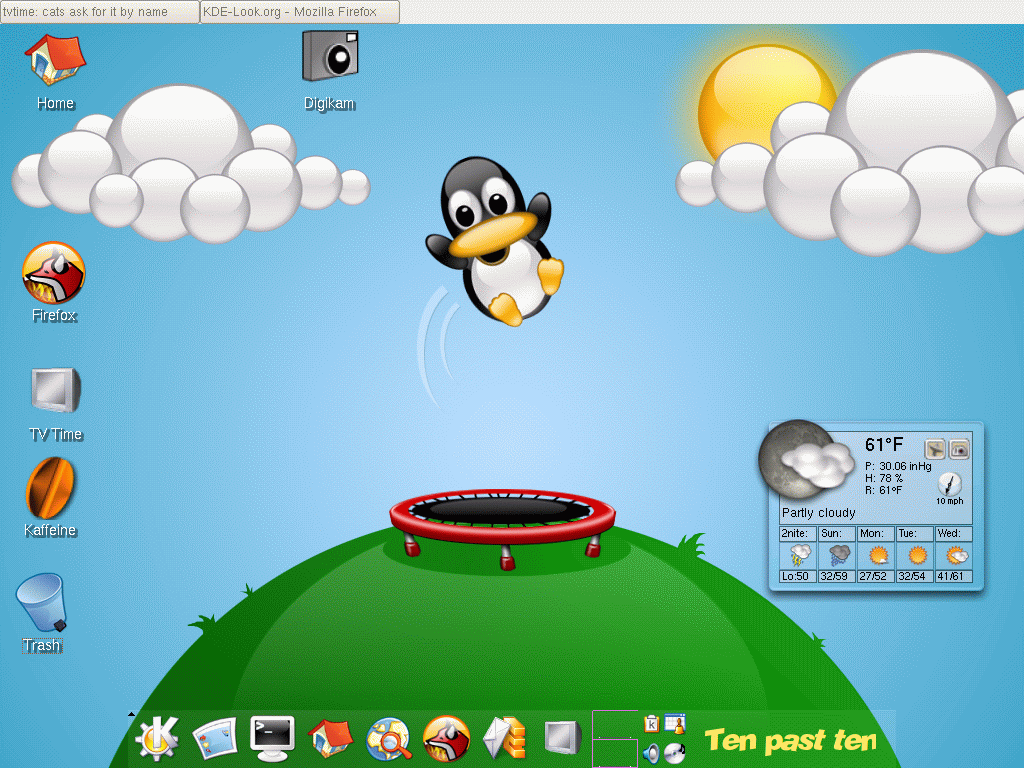Click the 'H: 78 %' humidity reading
Screen dimensions: 1024x768
(x=884, y=478)
